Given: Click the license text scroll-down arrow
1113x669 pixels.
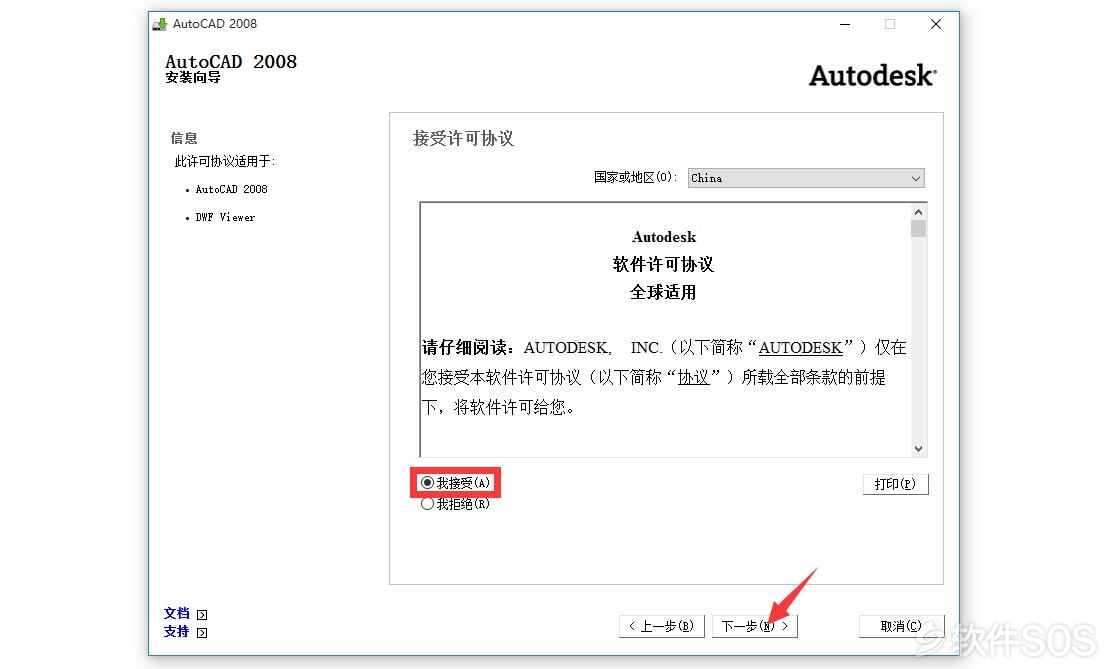Looking at the screenshot, I should pos(919,449).
